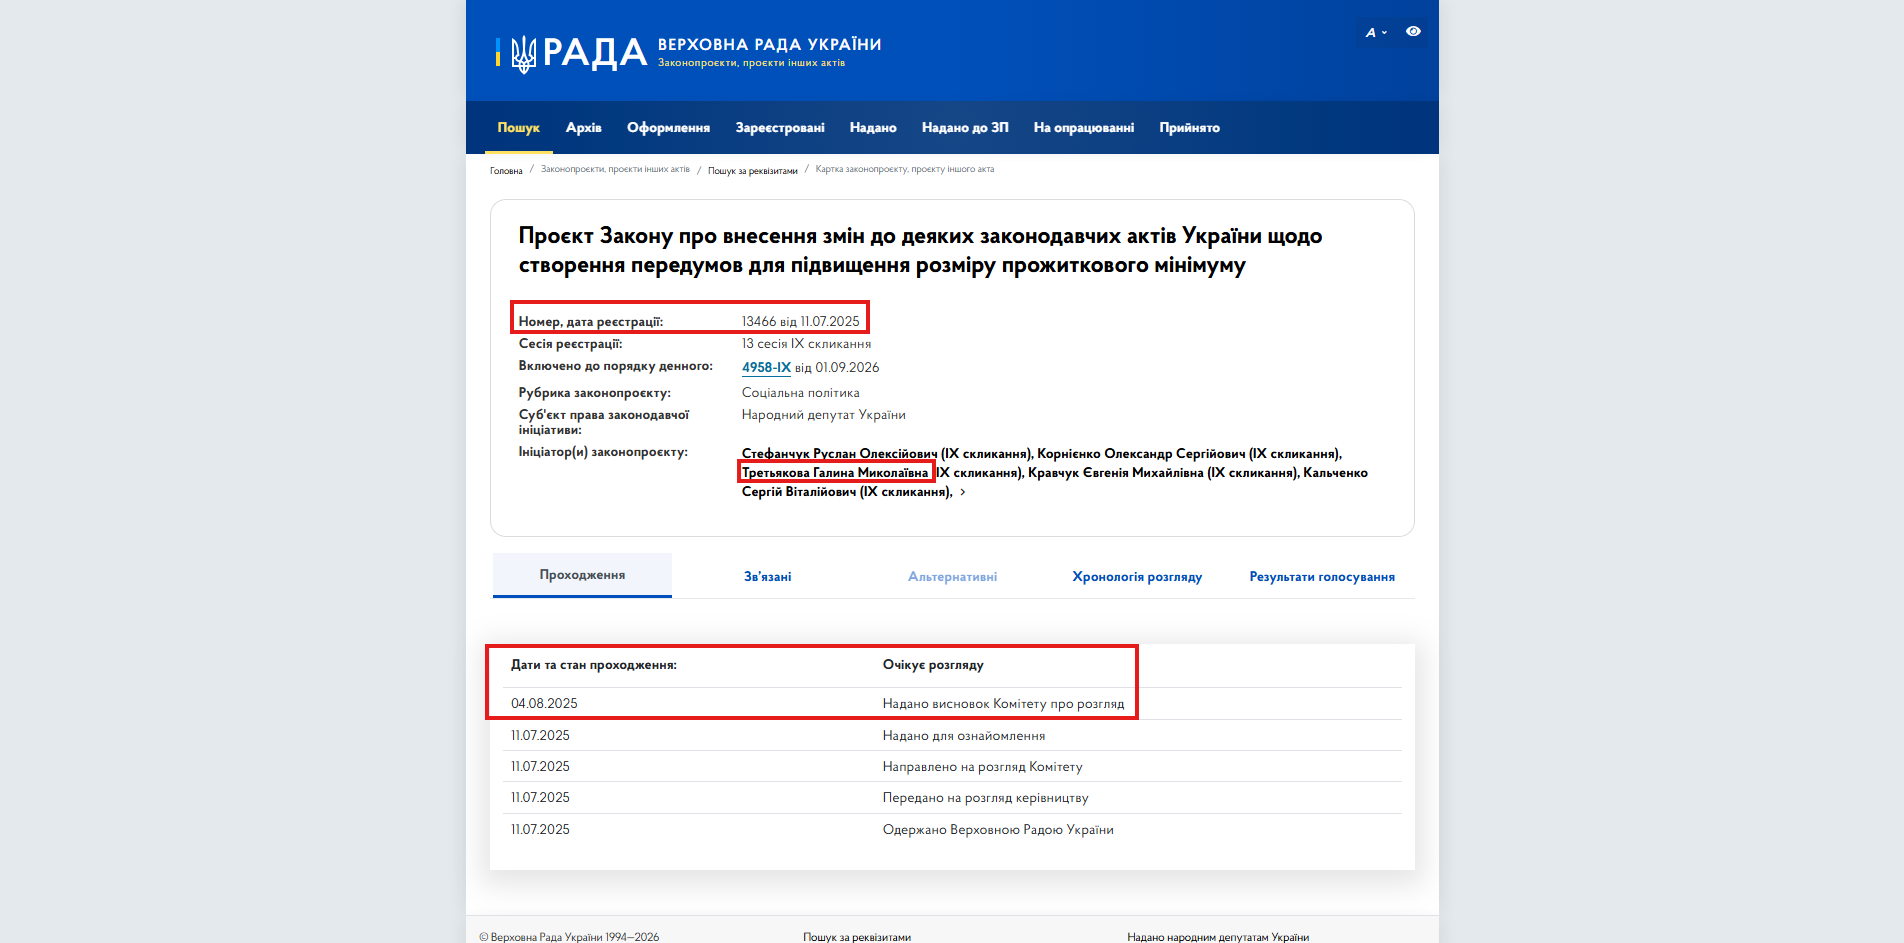Select the Соціальна політика rubric text
The width and height of the screenshot is (1904, 943).
[x=800, y=392]
